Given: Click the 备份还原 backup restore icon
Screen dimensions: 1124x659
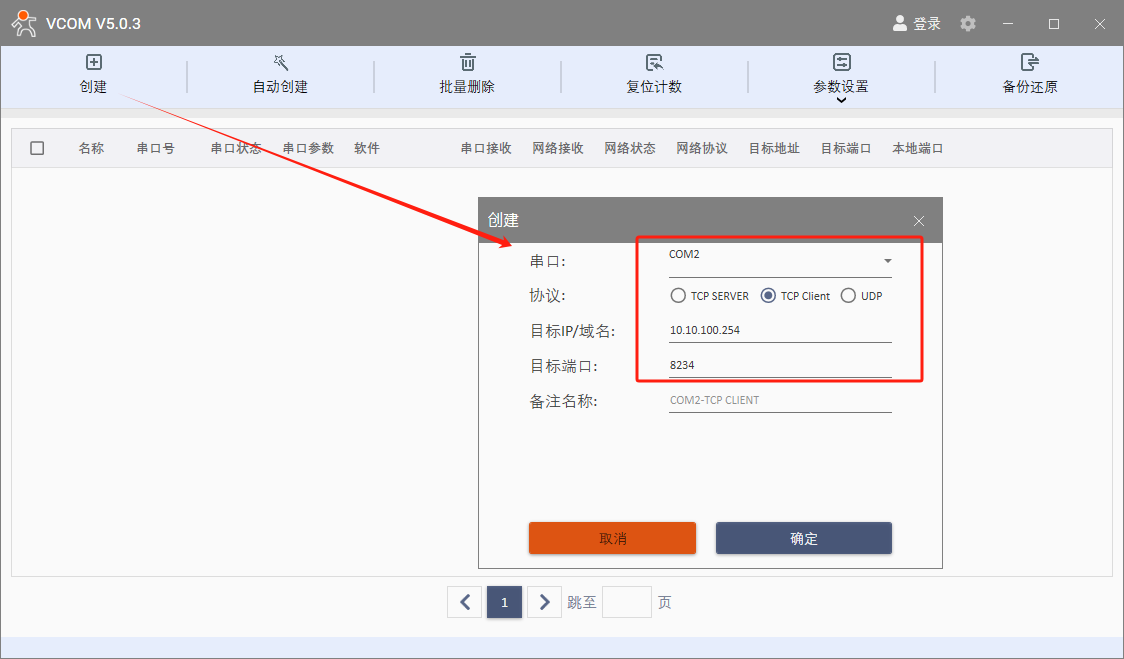Looking at the screenshot, I should tap(1029, 63).
